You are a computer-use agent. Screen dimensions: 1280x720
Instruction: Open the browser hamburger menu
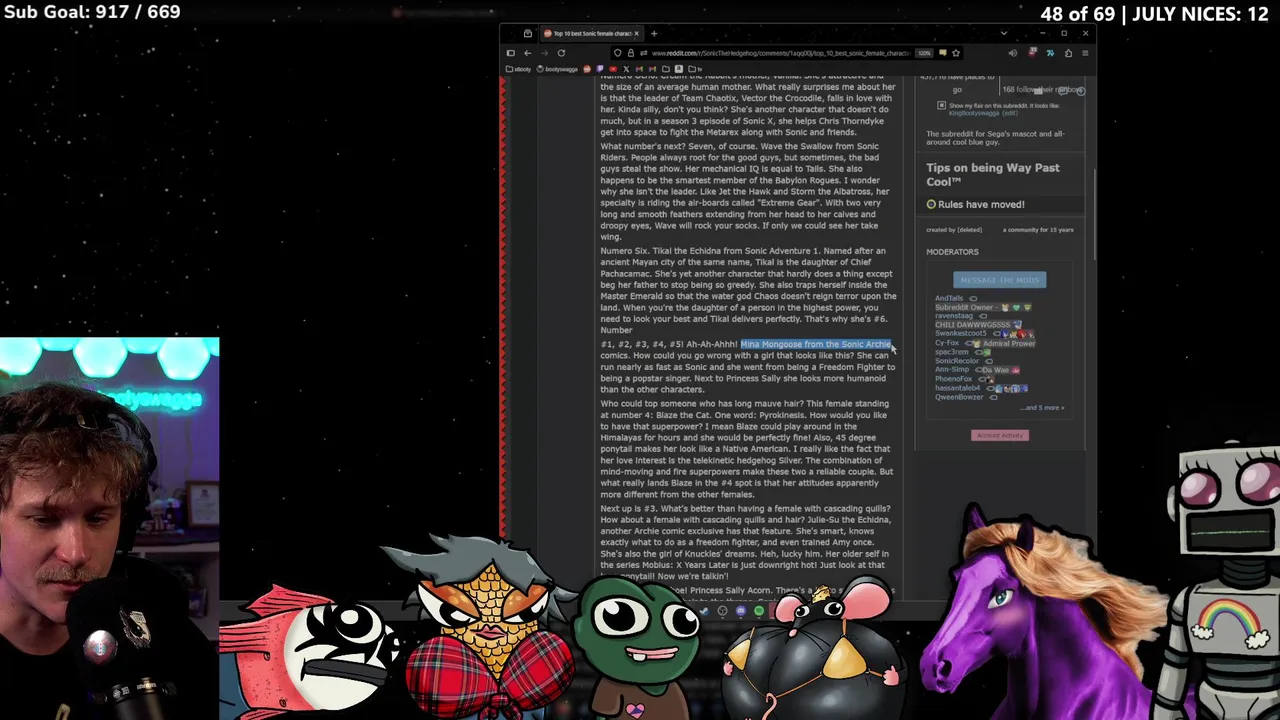[x=1086, y=53]
